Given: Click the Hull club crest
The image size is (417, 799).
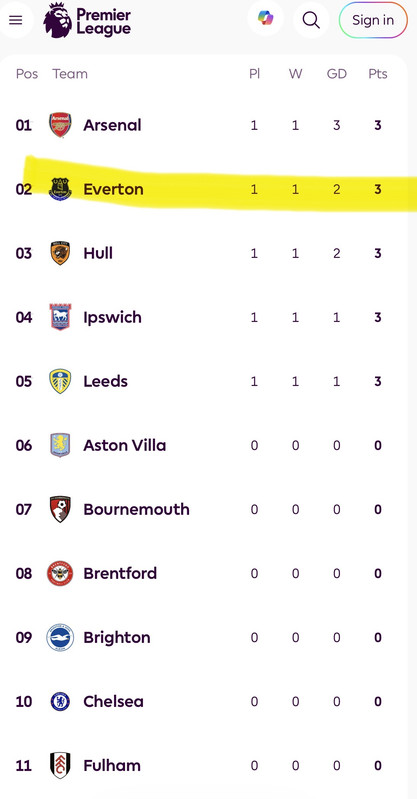Looking at the screenshot, I should pyautogui.click(x=60, y=253).
